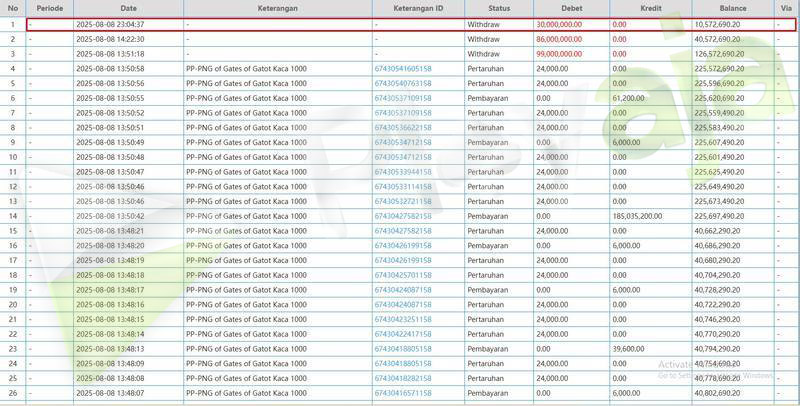Click the Via column header
800x406 pixels.
click(786, 8)
